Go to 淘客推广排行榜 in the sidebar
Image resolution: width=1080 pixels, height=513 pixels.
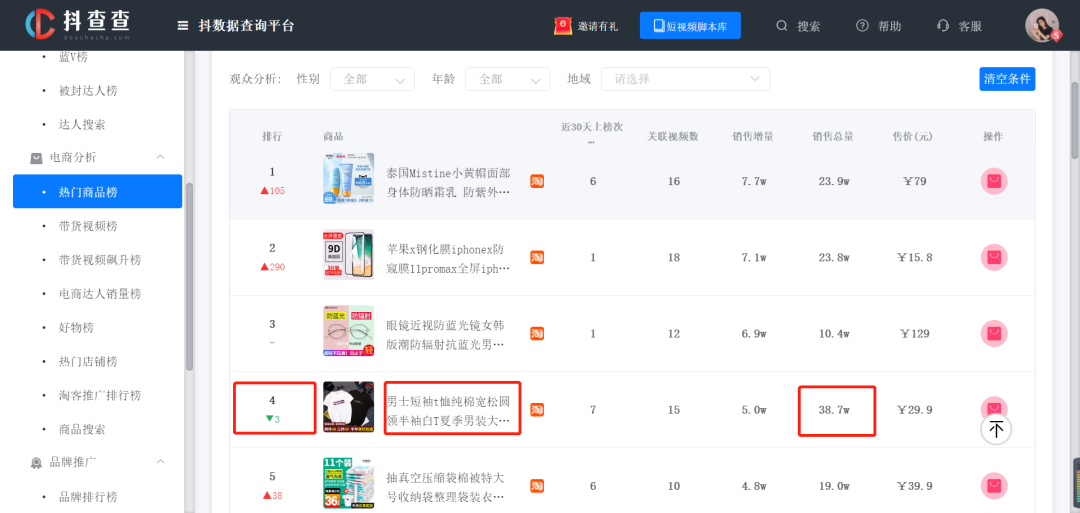point(100,395)
